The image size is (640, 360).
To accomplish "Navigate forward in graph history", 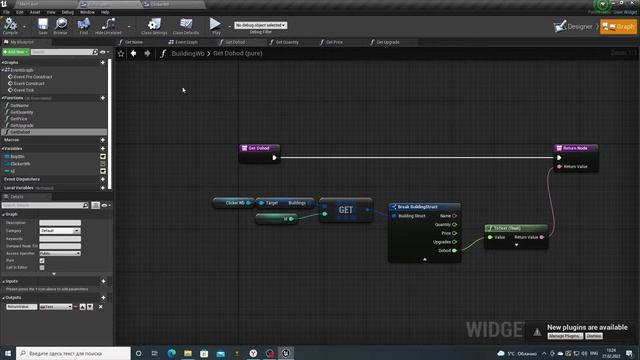I will pos(147,53).
